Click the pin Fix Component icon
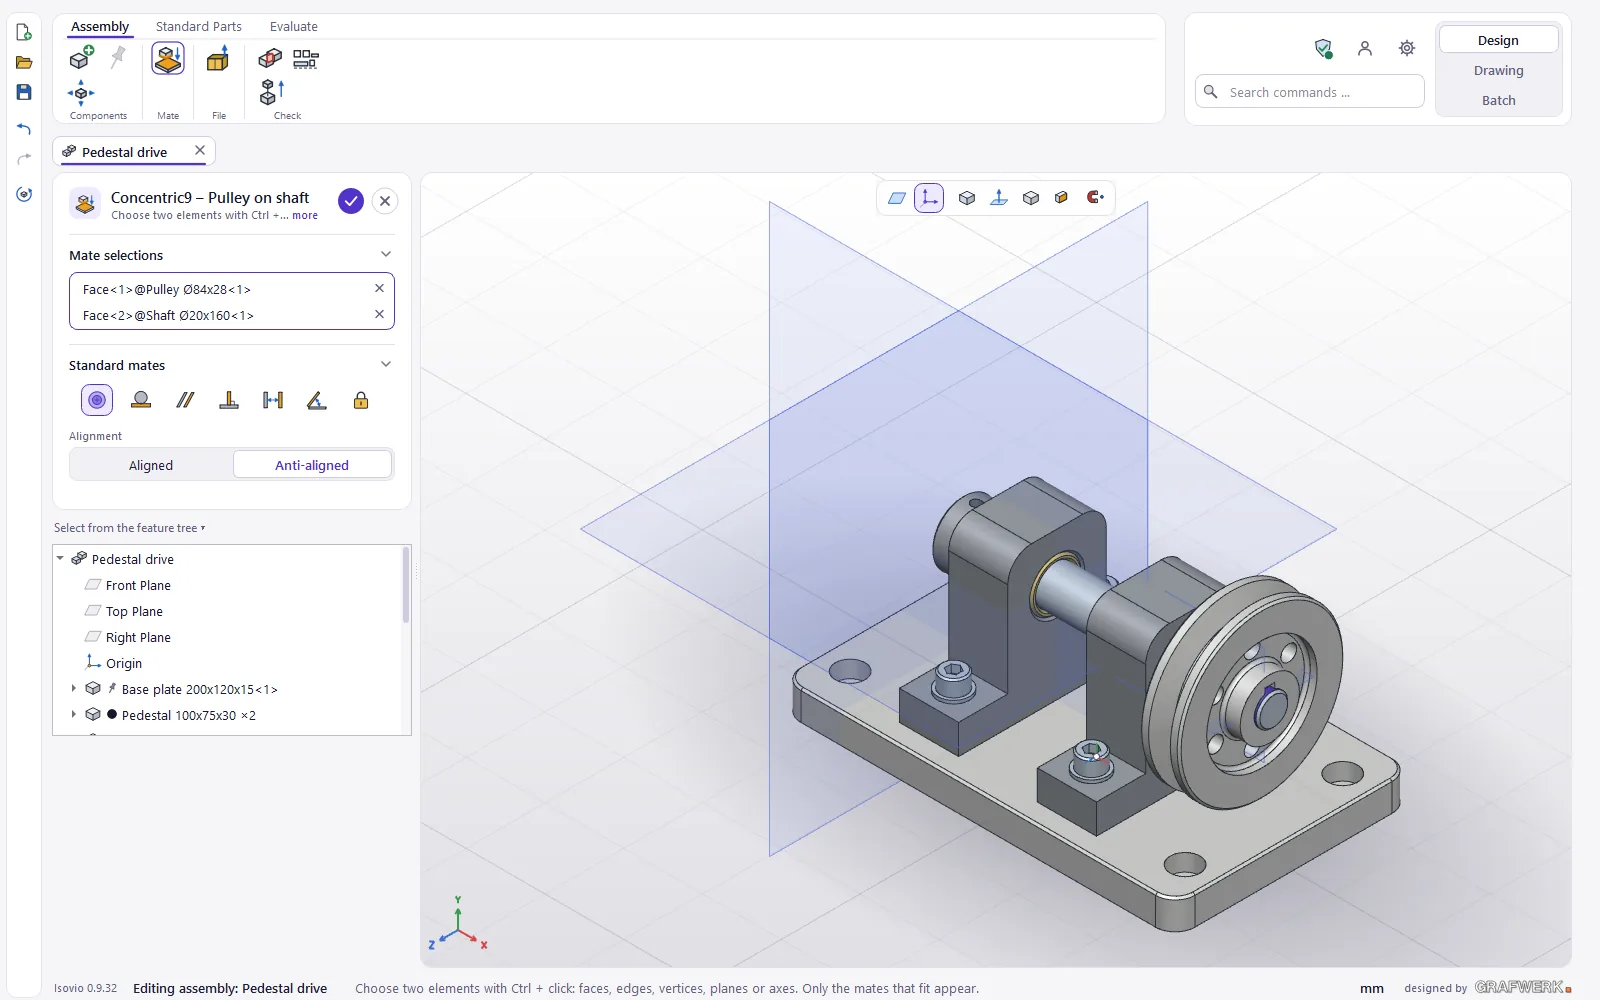 pos(118,57)
